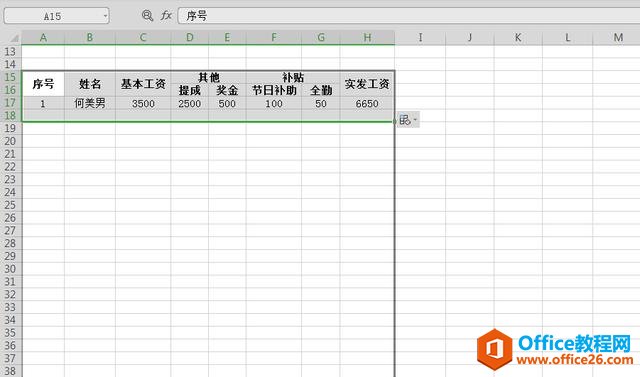Screen dimensions: 640x377
Task: Select column H header
Action: [367, 38]
